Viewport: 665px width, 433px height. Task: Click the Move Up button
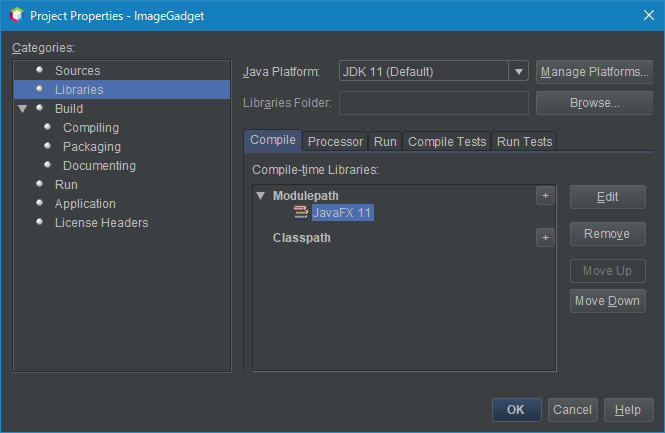tap(607, 271)
